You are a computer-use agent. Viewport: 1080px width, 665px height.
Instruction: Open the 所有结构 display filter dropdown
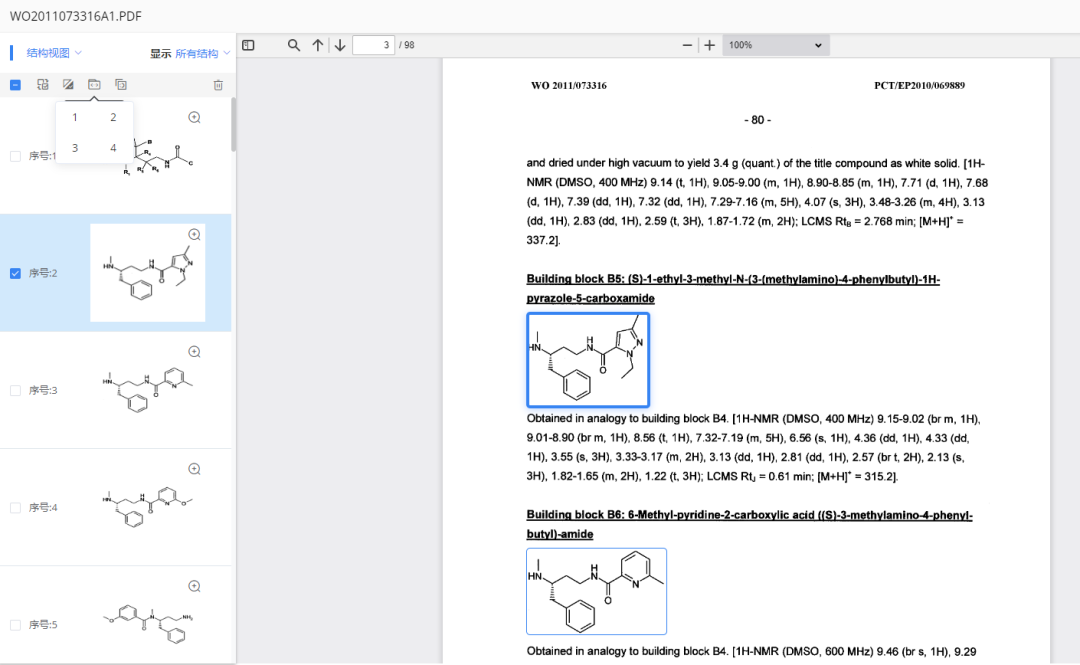pos(202,53)
